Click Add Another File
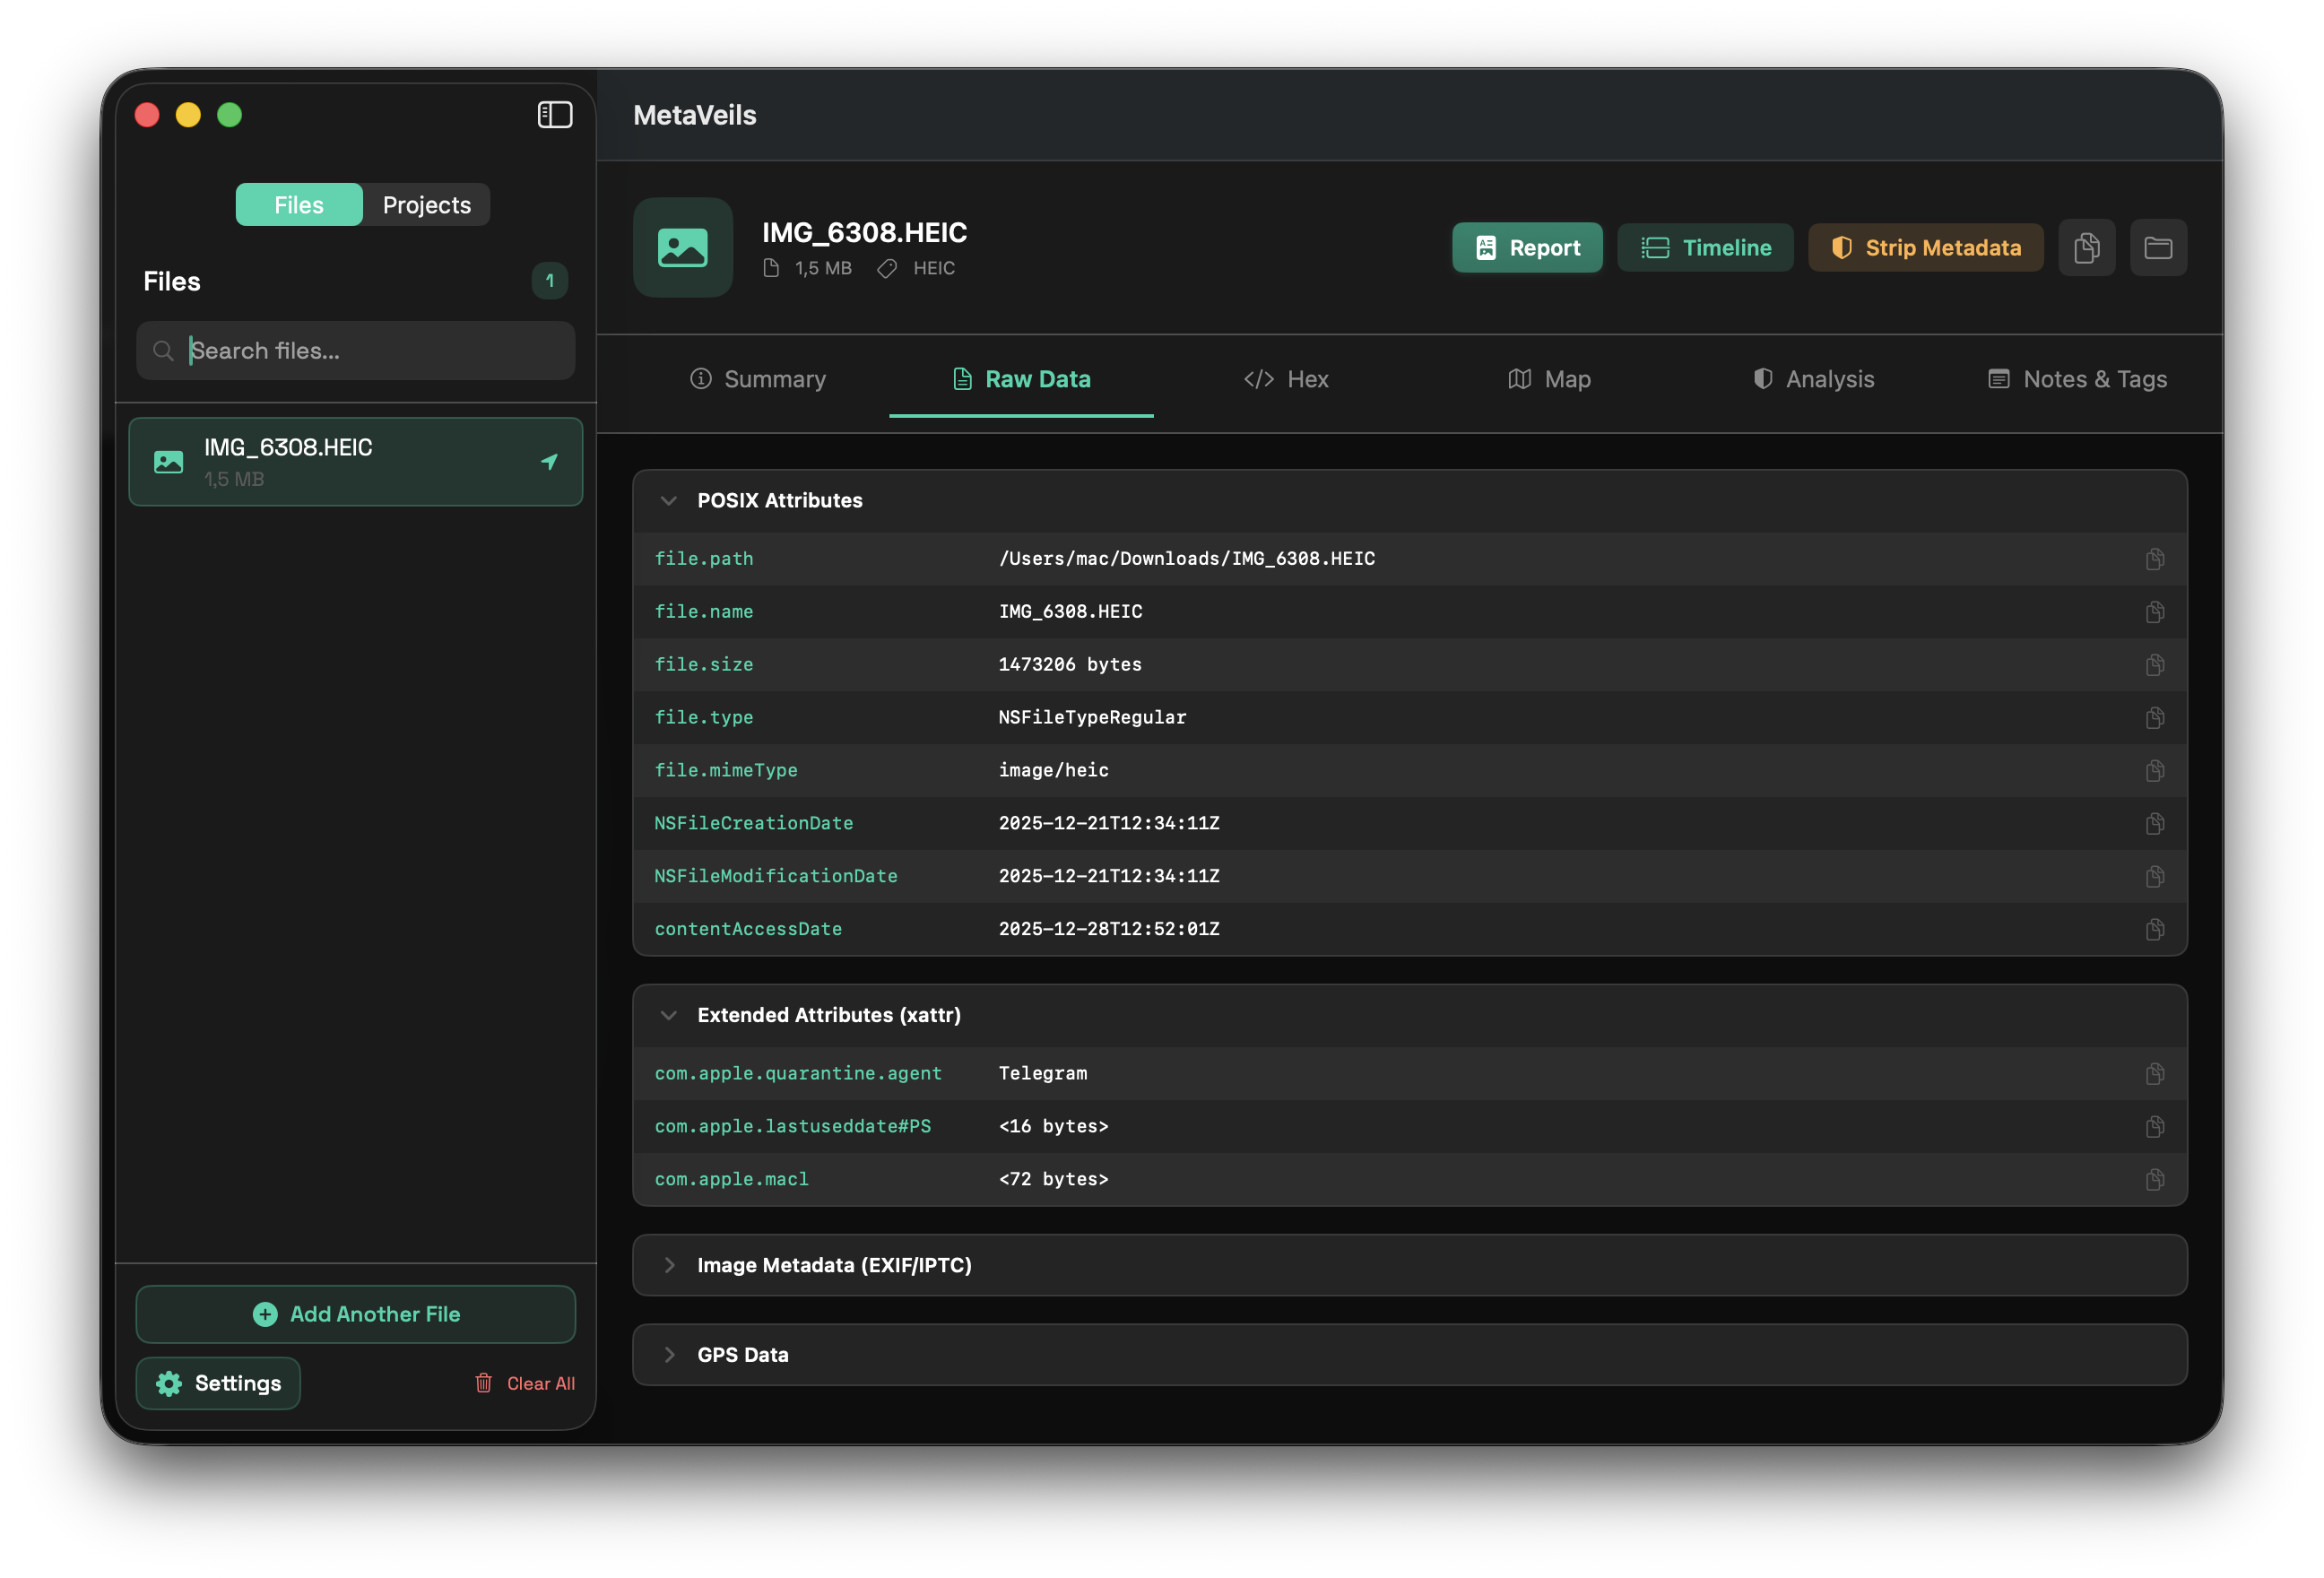This screenshot has width=2324, height=1578. click(356, 1314)
